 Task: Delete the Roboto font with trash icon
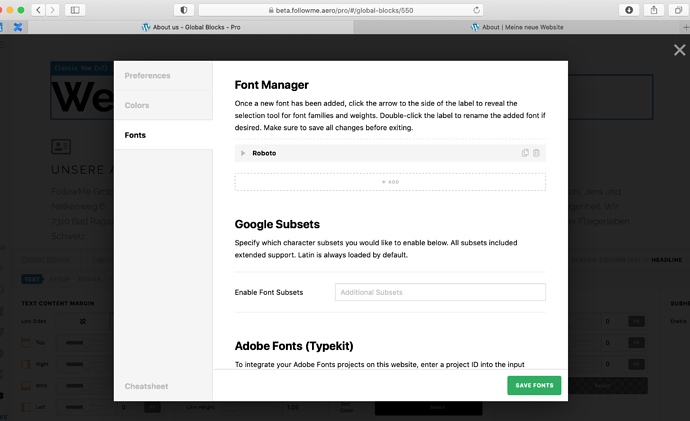537,153
